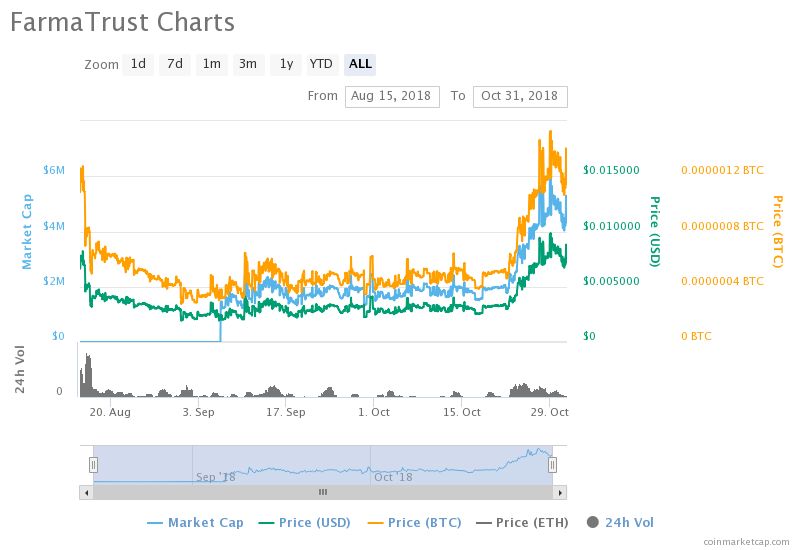Image resolution: width=800 pixels, height=550 pixels.
Task: Toggle Price (USD) series in legend
Action: pyautogui.click(x=305, y=522)
